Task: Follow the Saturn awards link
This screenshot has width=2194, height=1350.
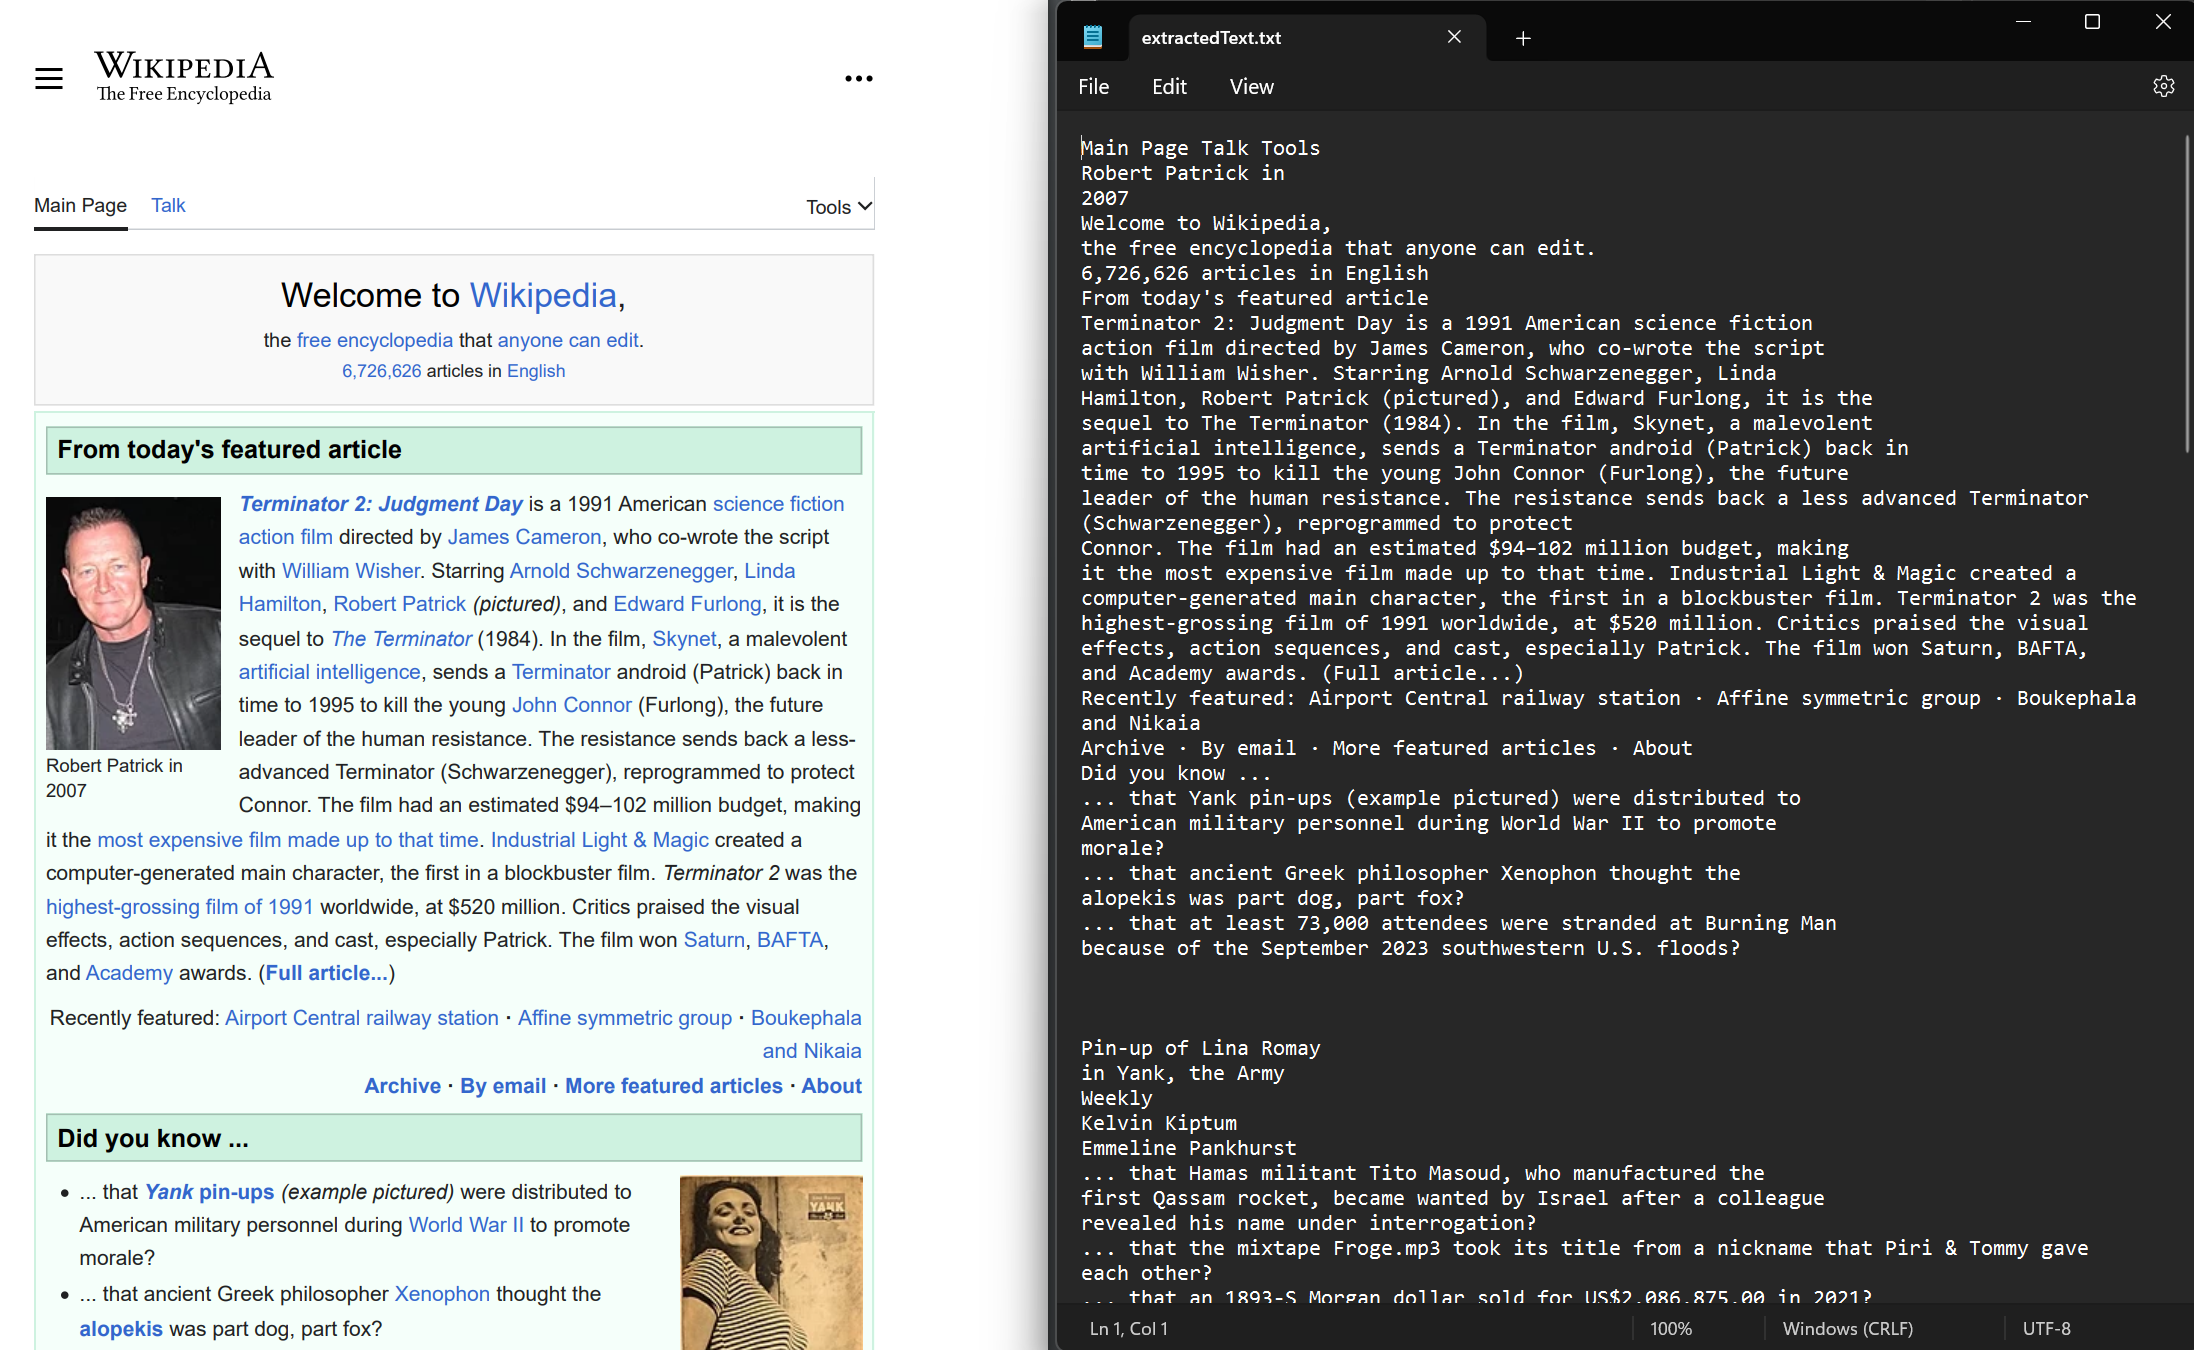Action: pos(714,940)
